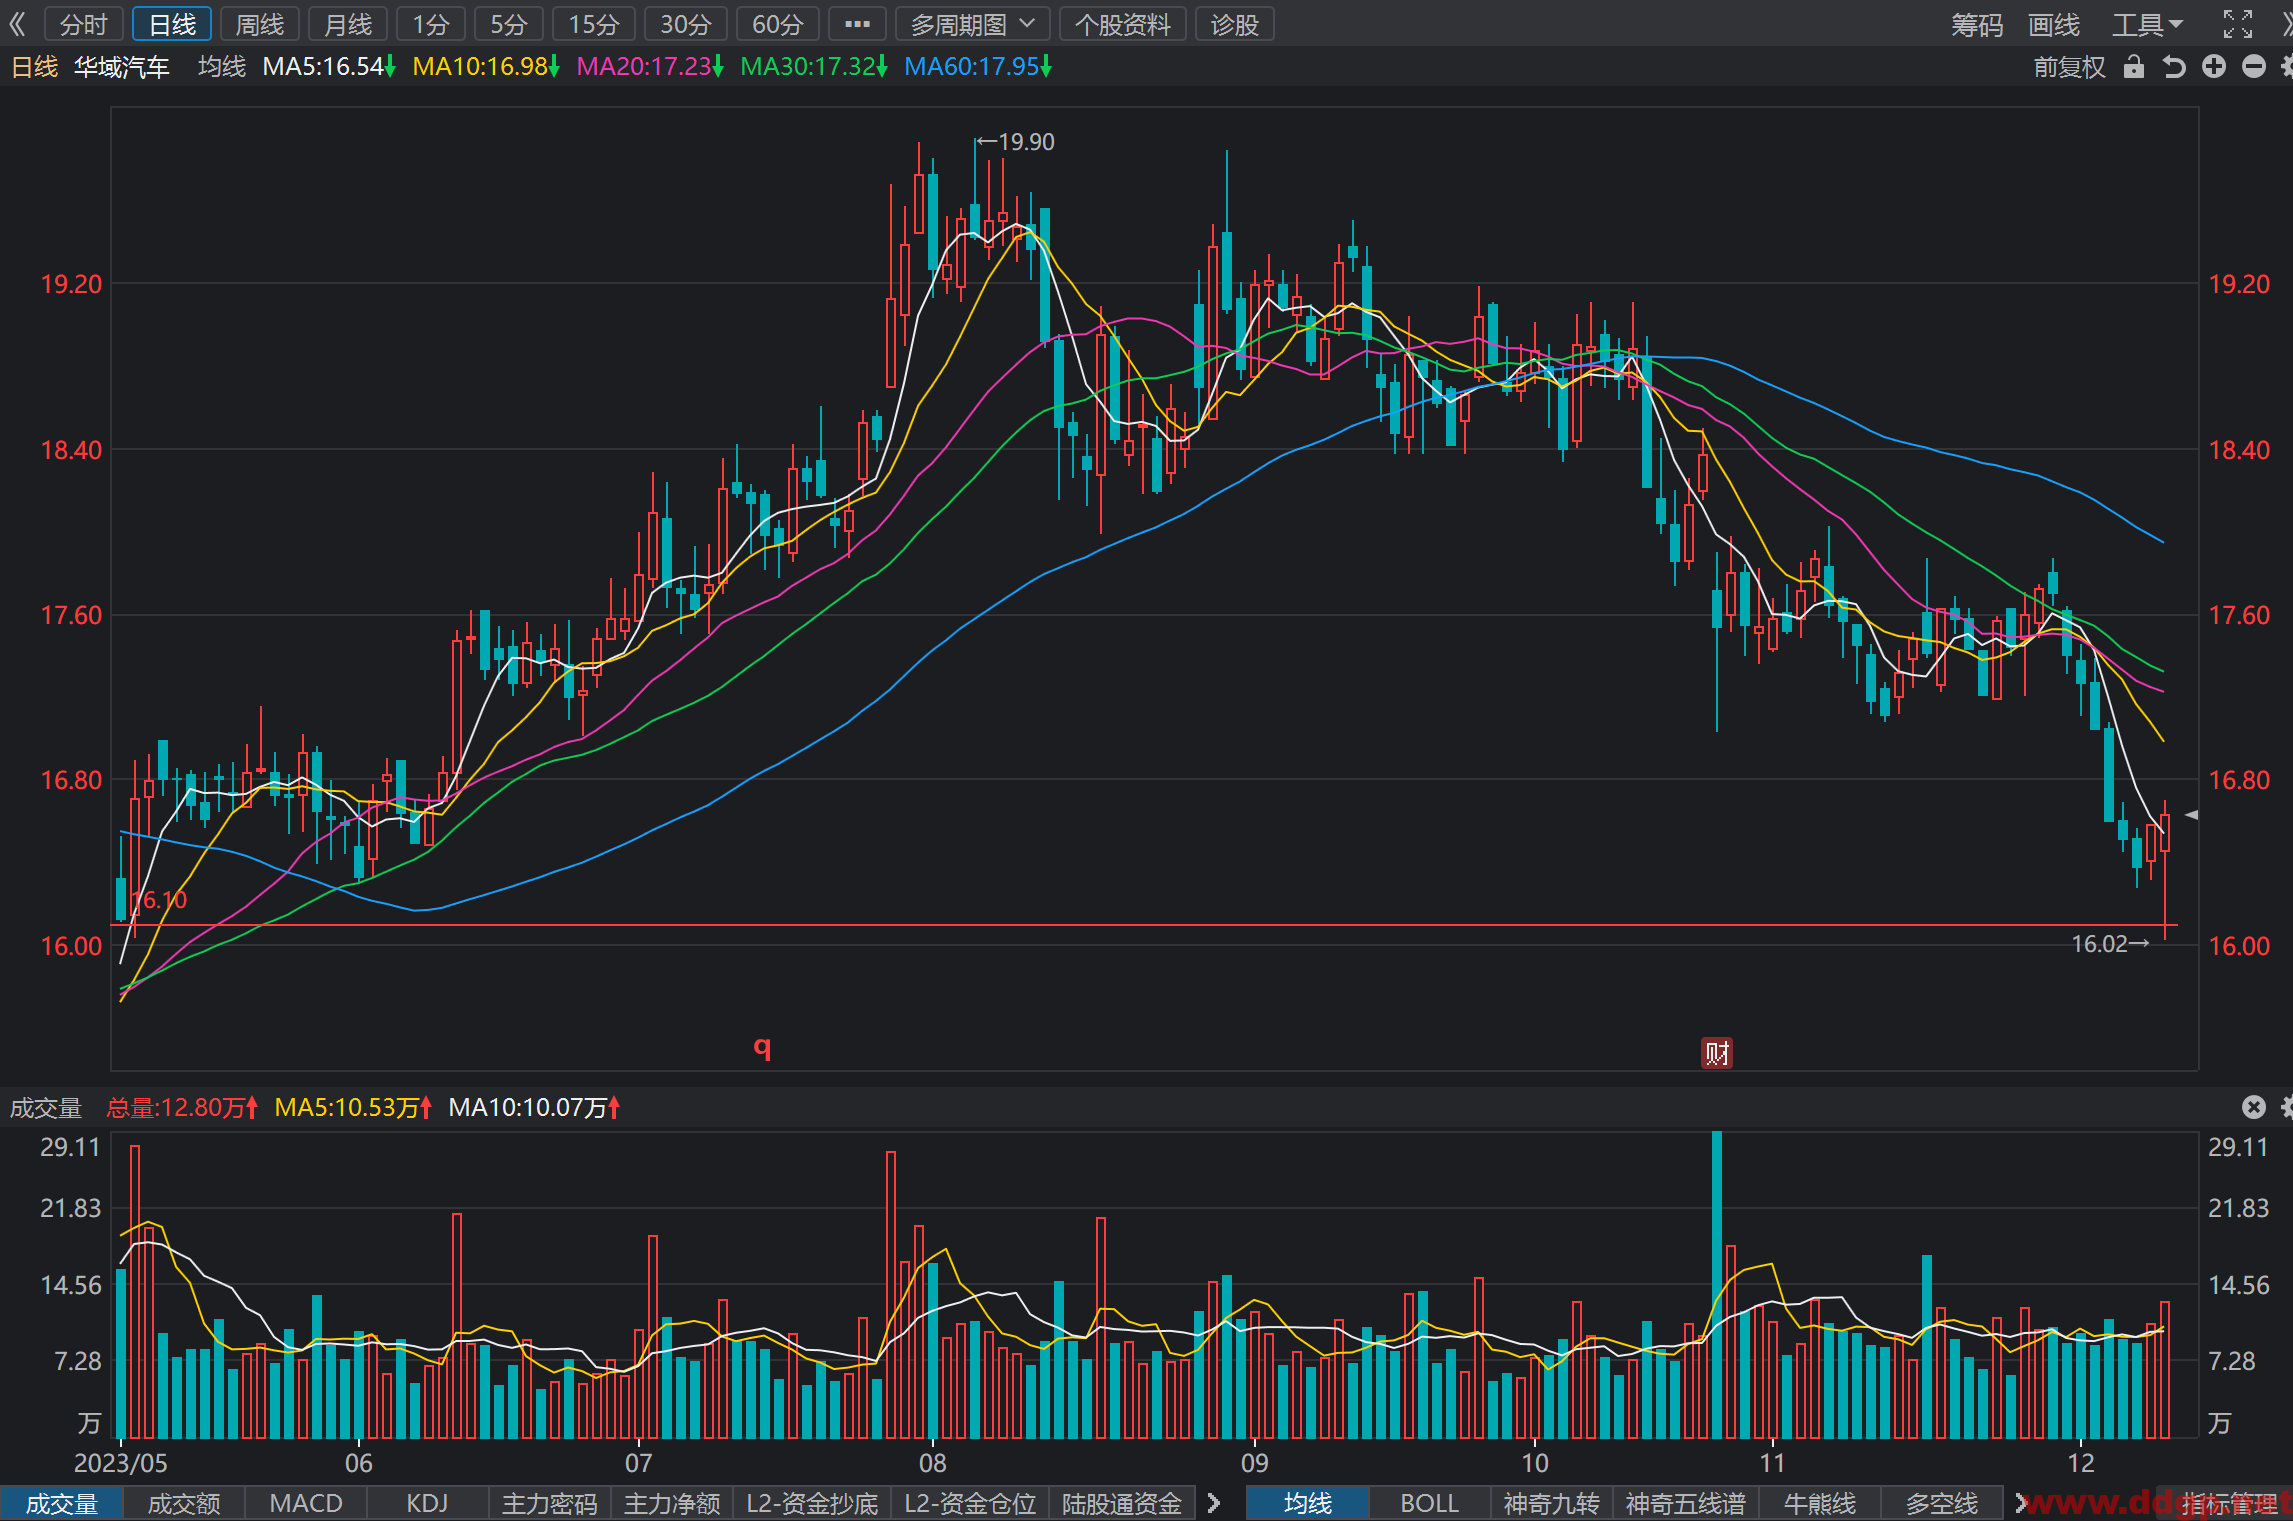Click the MA60:17.95 indicator value
This screenshot has height=1521, width=2293.
(x=978, y=67)
